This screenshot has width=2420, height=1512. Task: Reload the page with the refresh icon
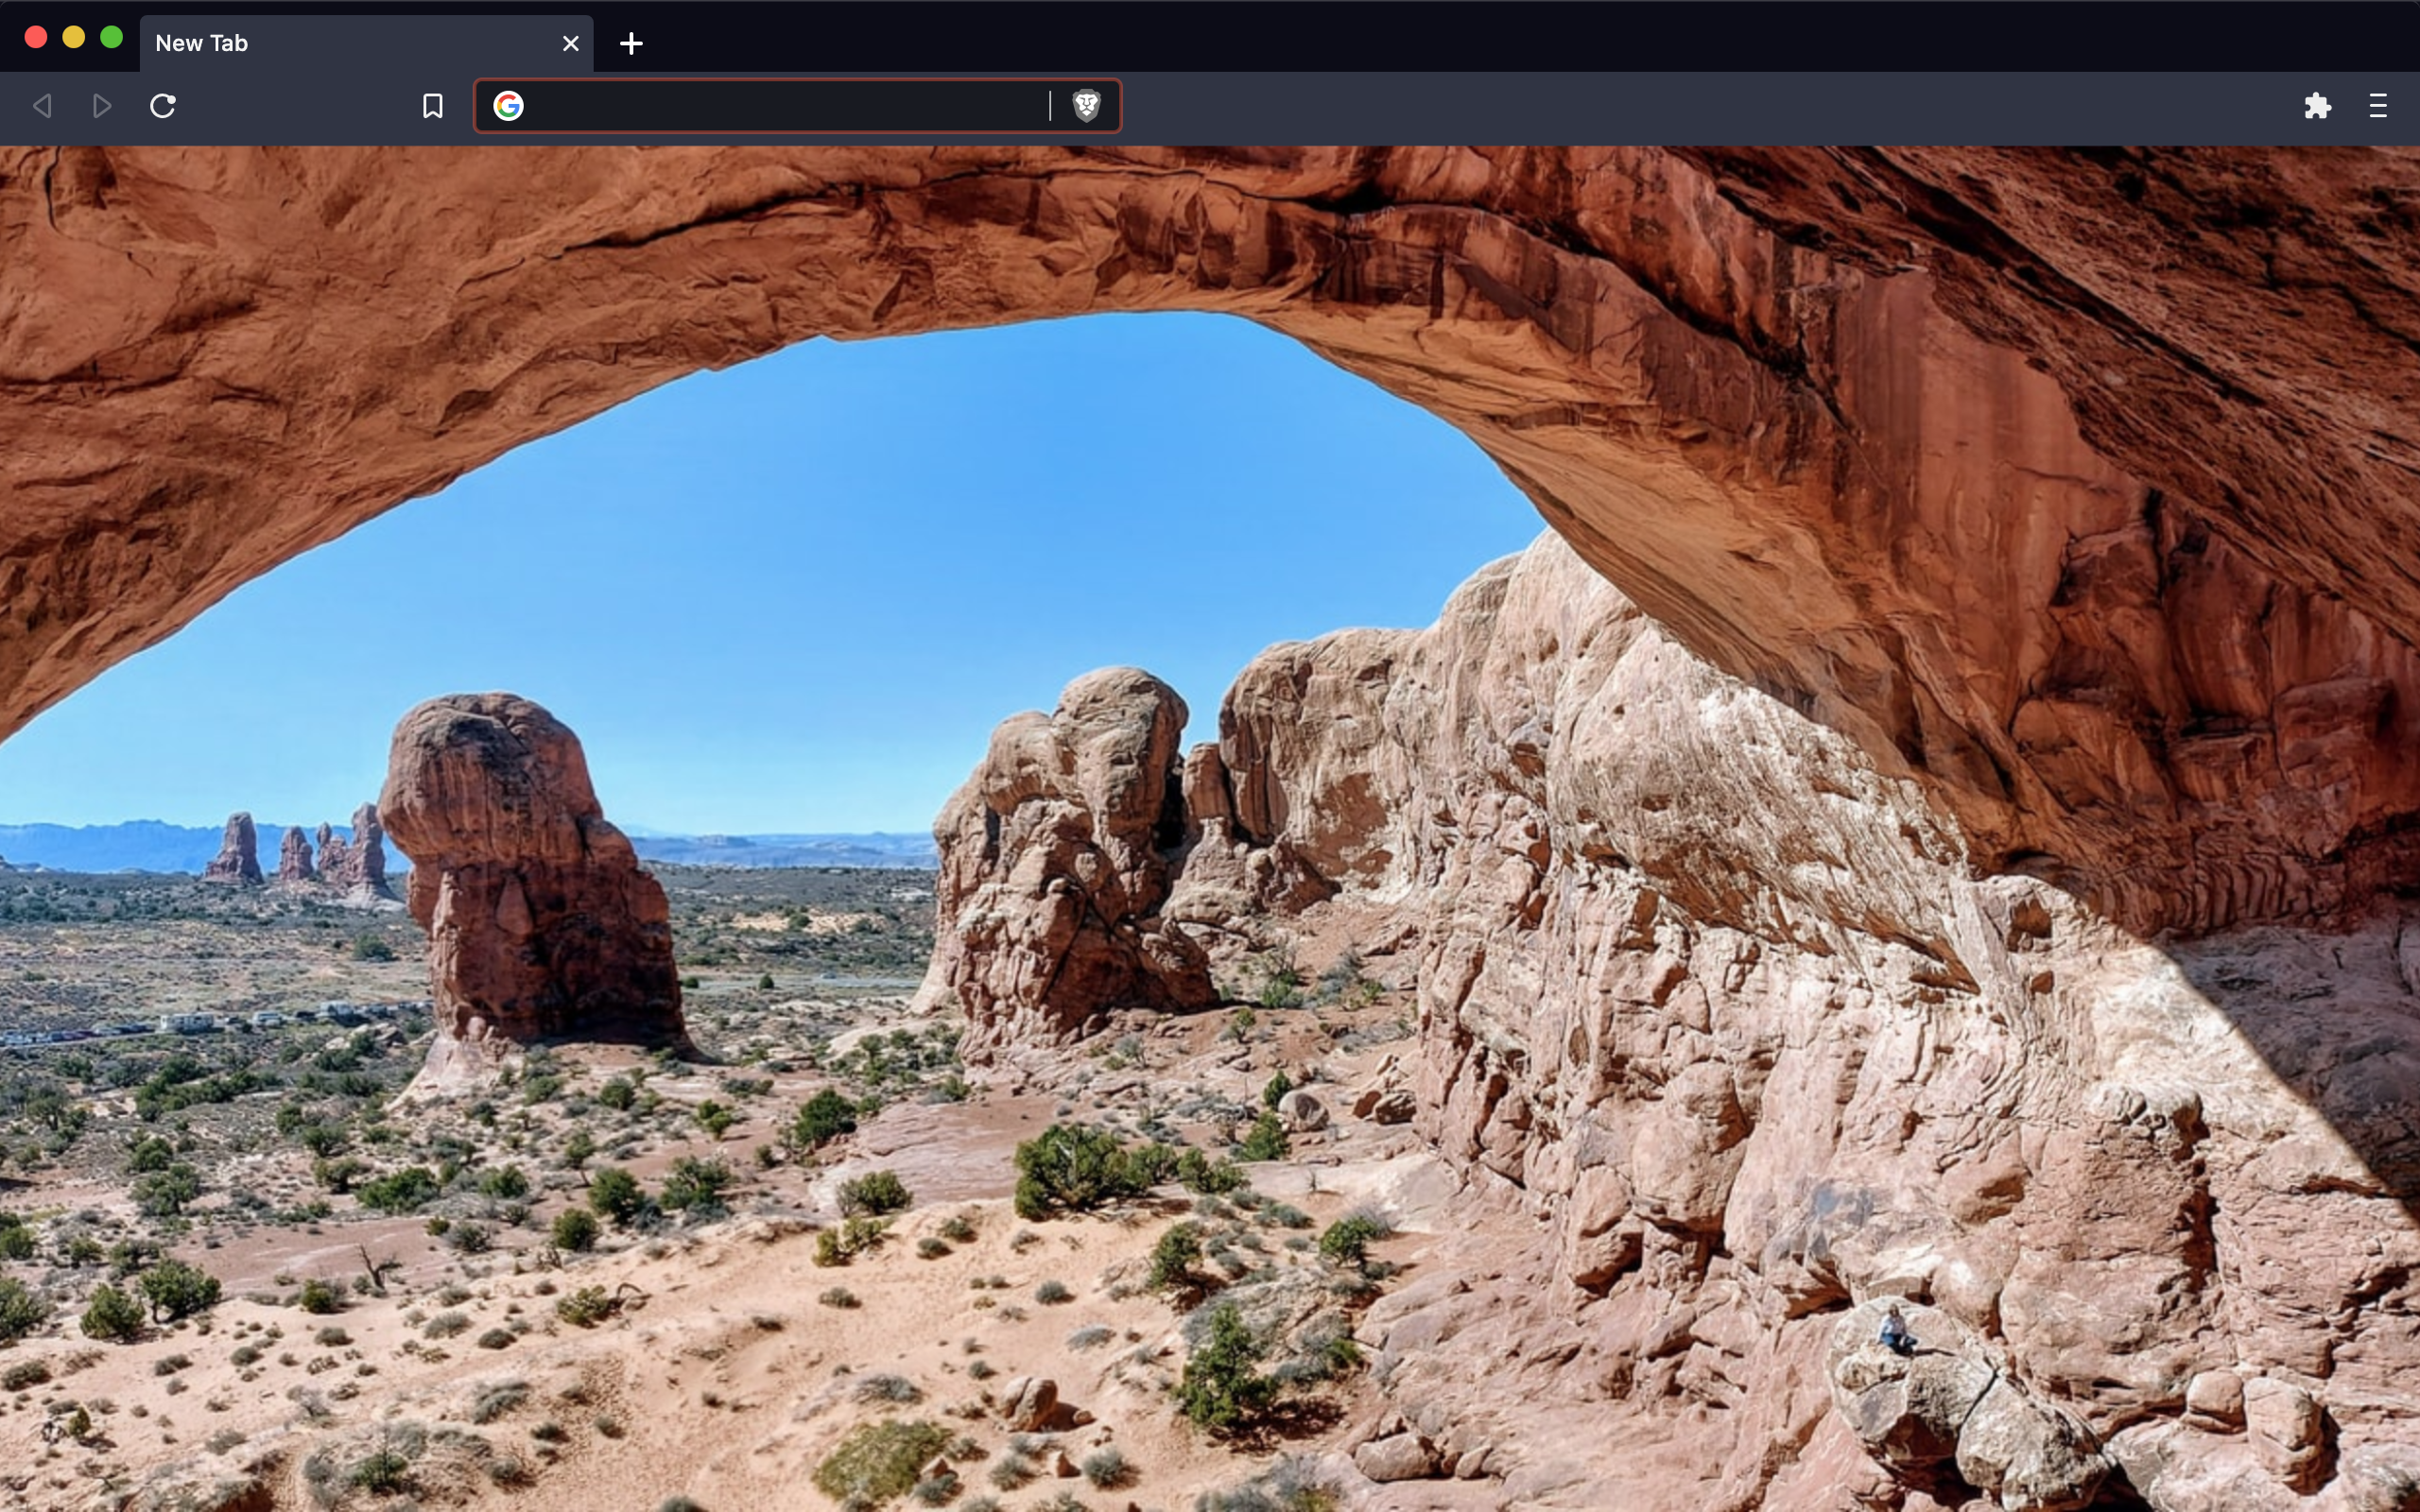click(x=163, y=106)
